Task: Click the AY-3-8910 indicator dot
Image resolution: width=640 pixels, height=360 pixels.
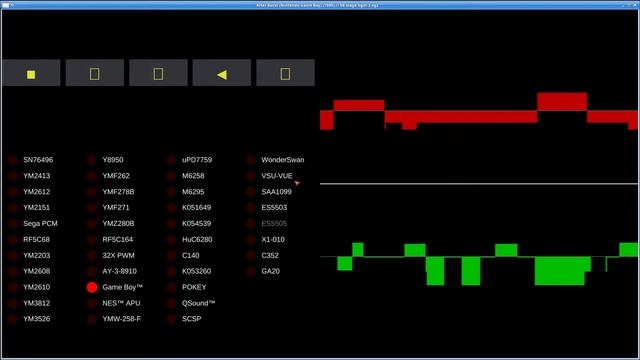Action: point(92,271)
